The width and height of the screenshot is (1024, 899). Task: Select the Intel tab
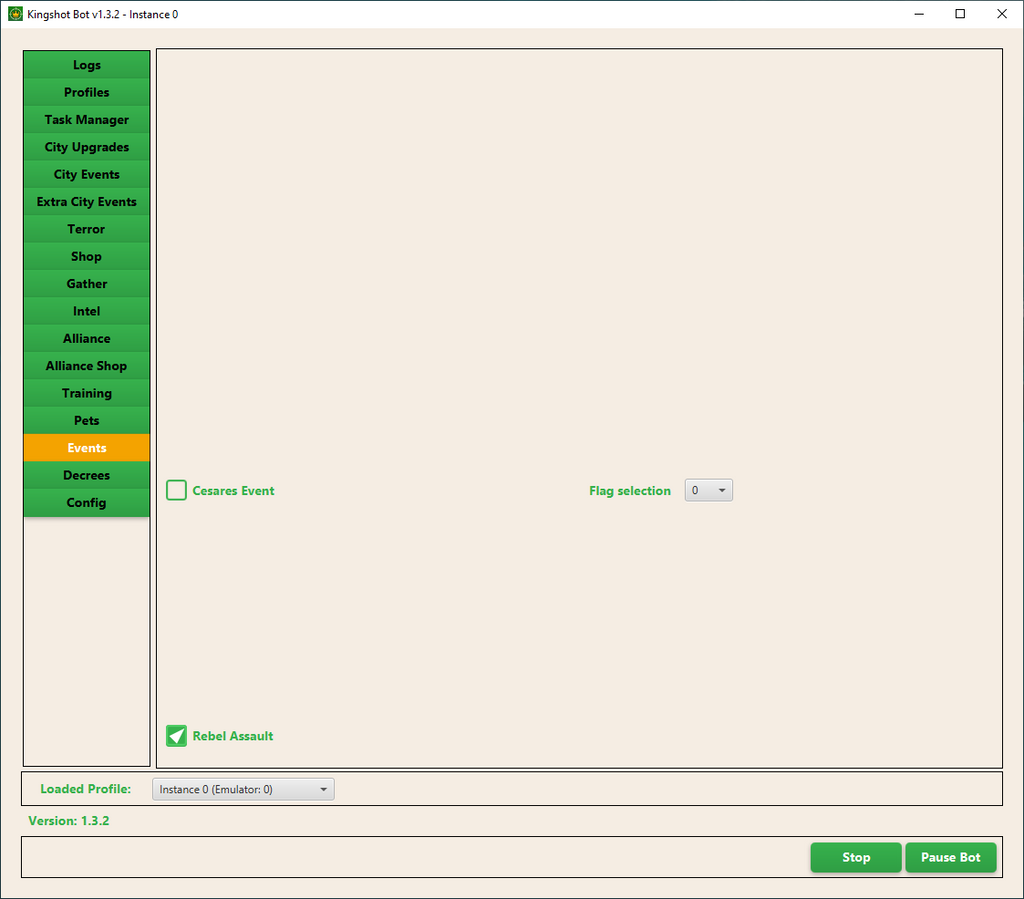pos(87,311)
